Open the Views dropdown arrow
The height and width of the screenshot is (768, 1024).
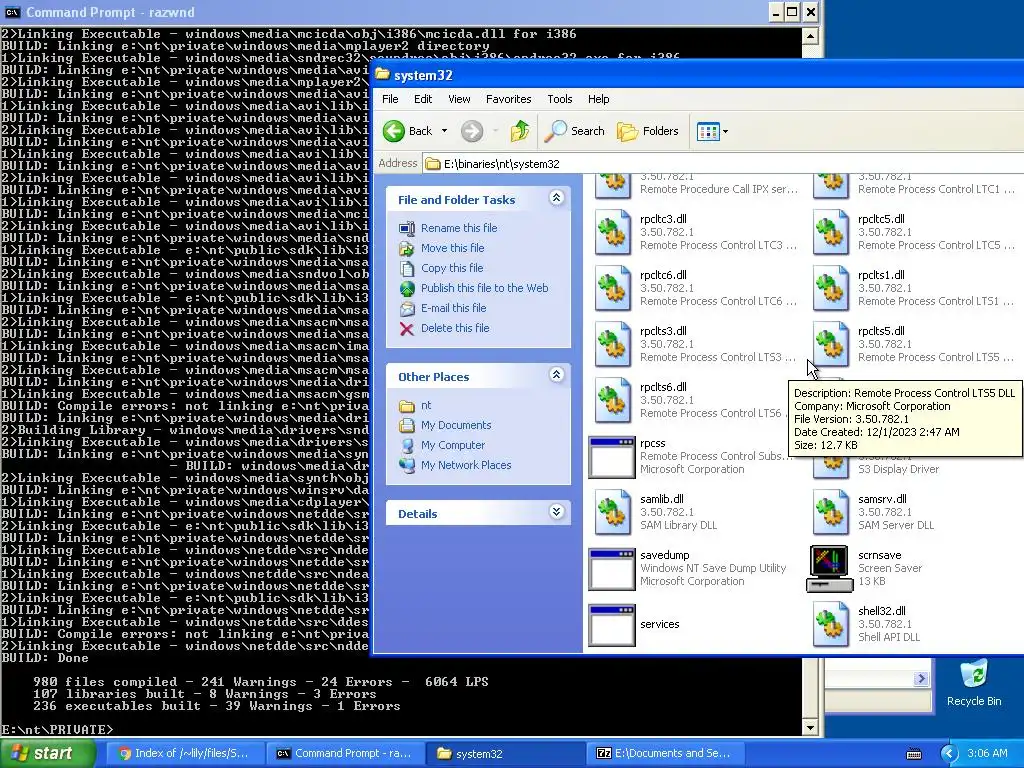726,131
